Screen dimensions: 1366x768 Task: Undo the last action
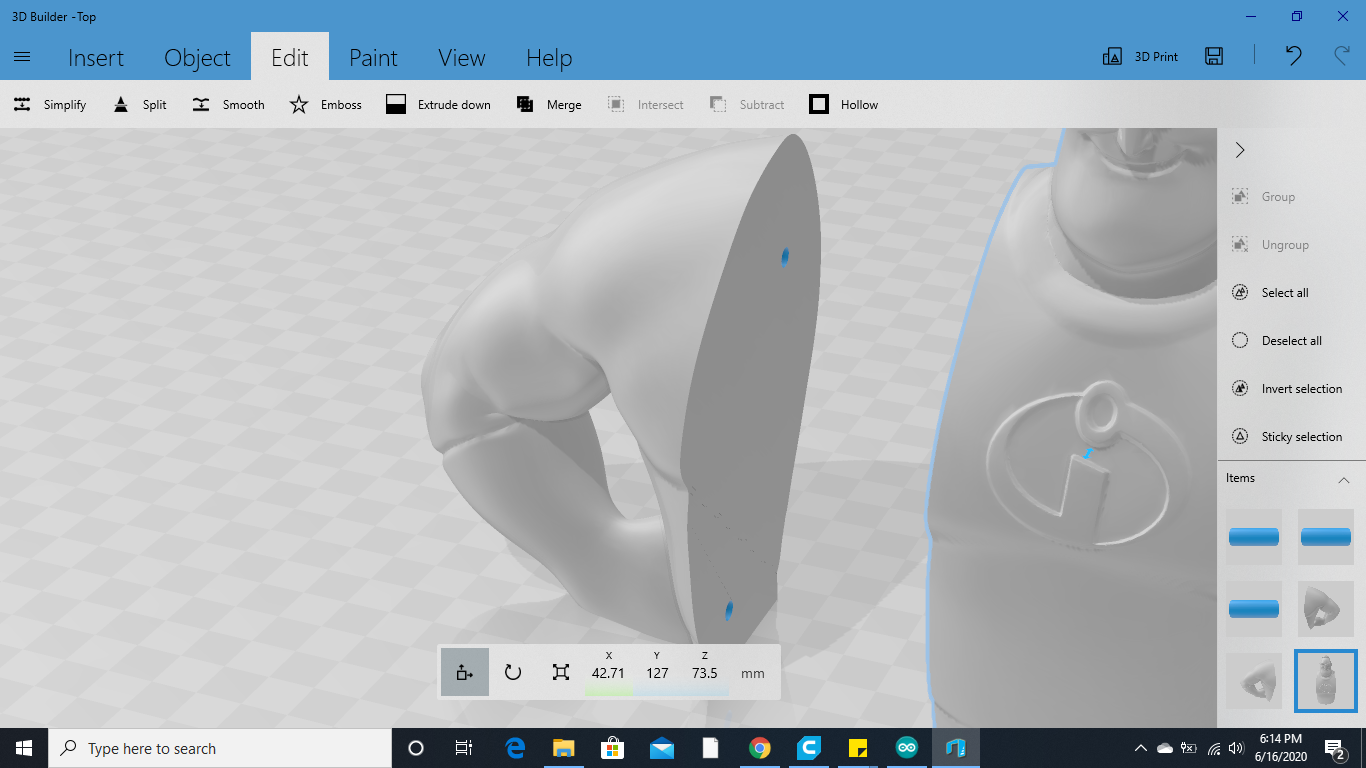(1292, 57)
